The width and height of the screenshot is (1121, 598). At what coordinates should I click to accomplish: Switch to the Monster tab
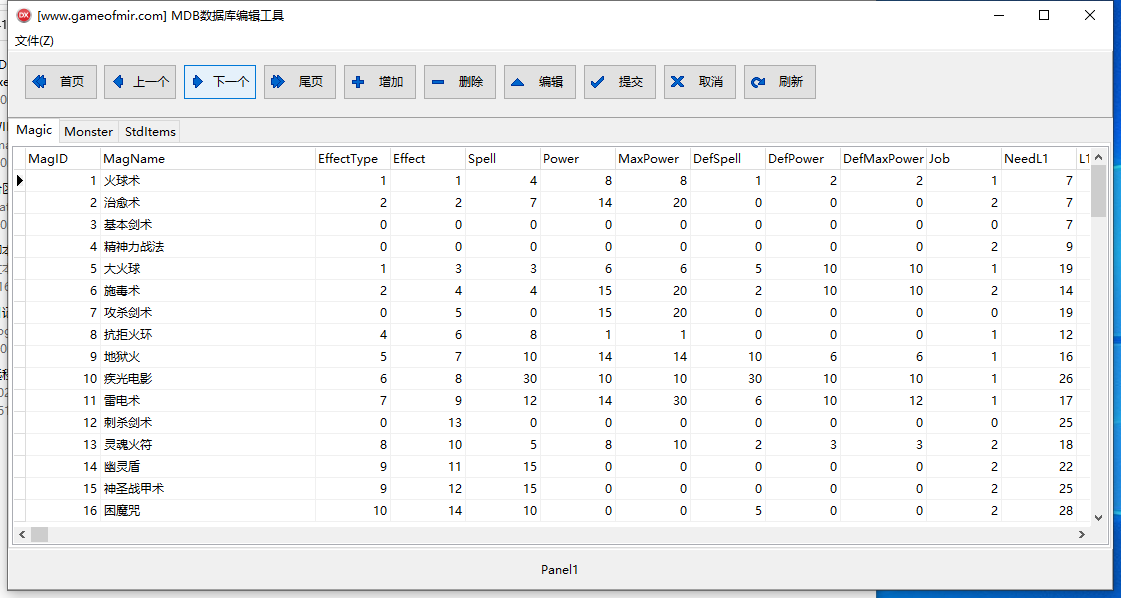89,132
